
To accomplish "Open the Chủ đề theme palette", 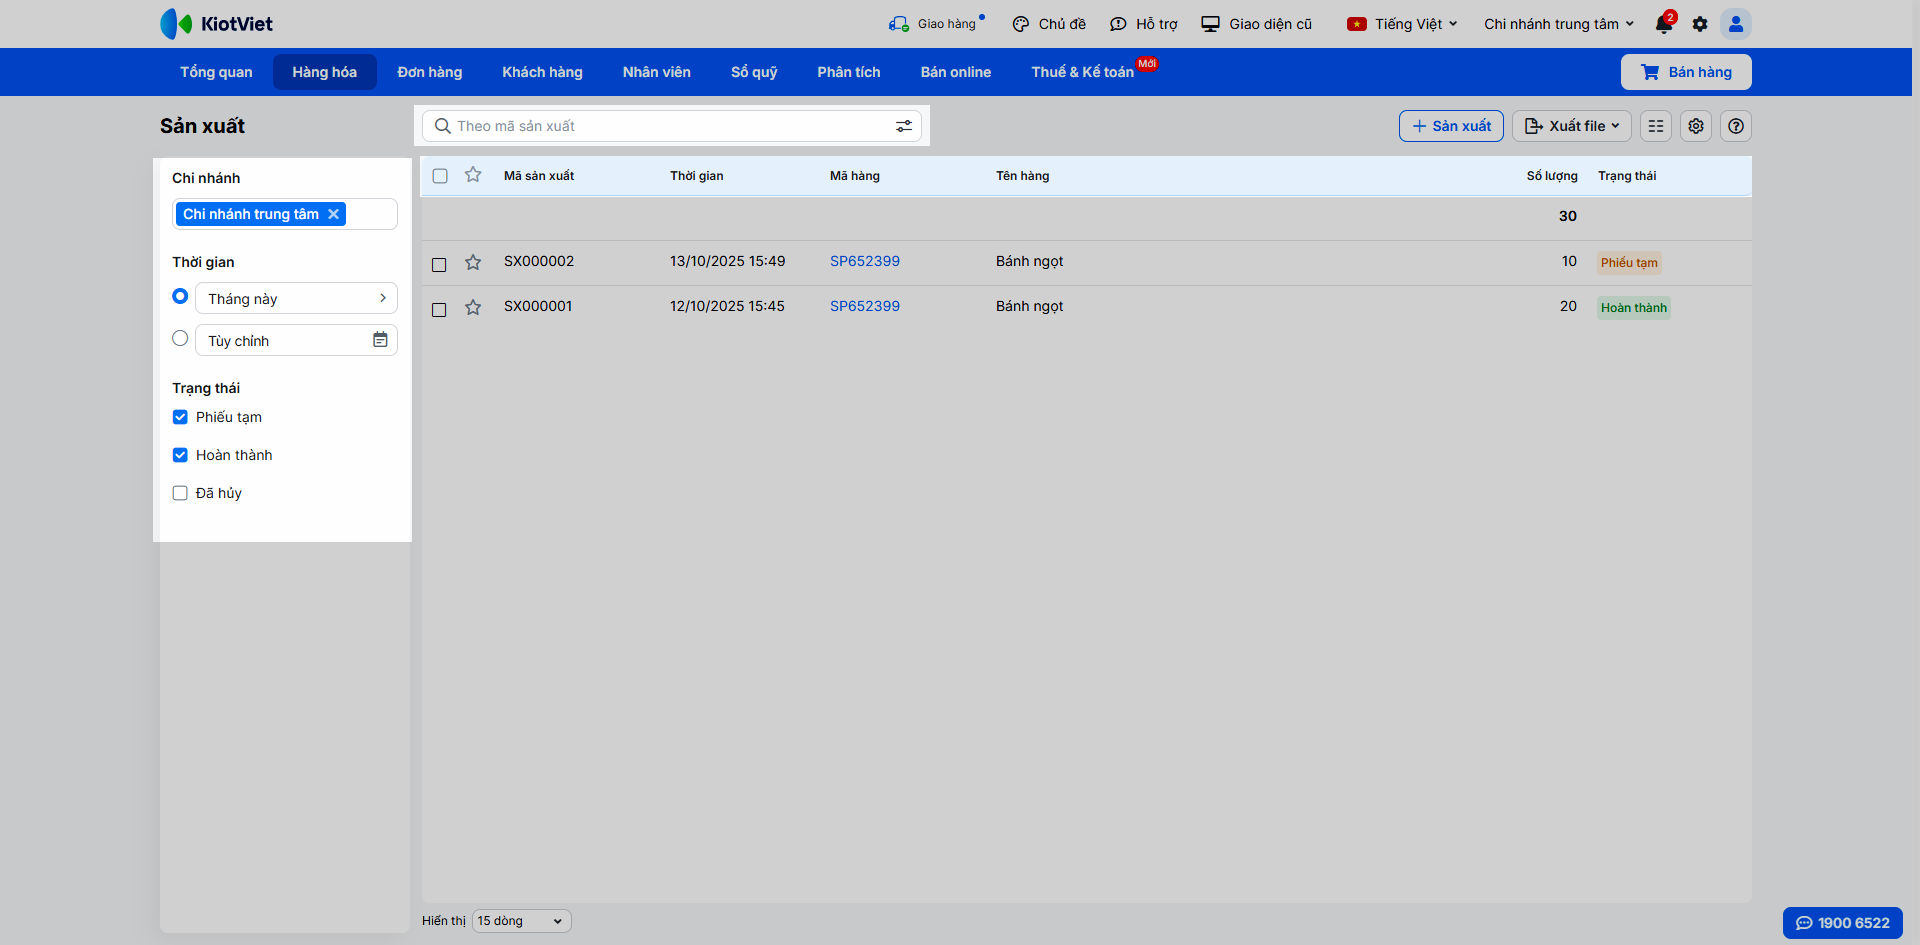I will click(x=1049, y=24).
